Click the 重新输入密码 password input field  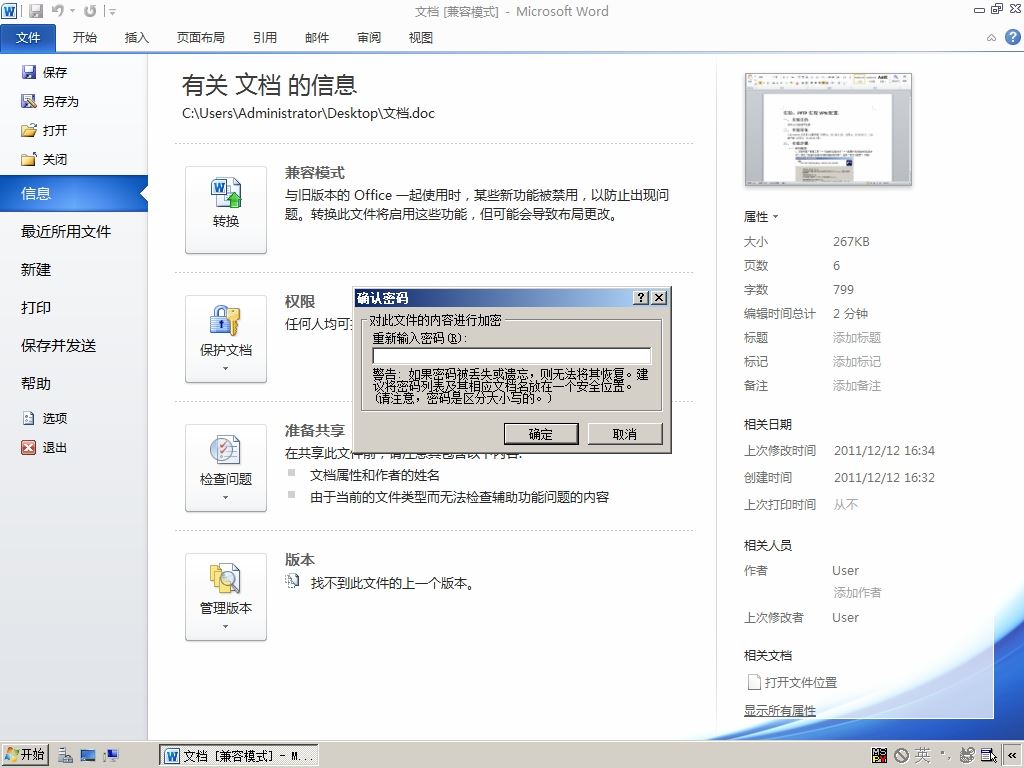pos(511,356)
